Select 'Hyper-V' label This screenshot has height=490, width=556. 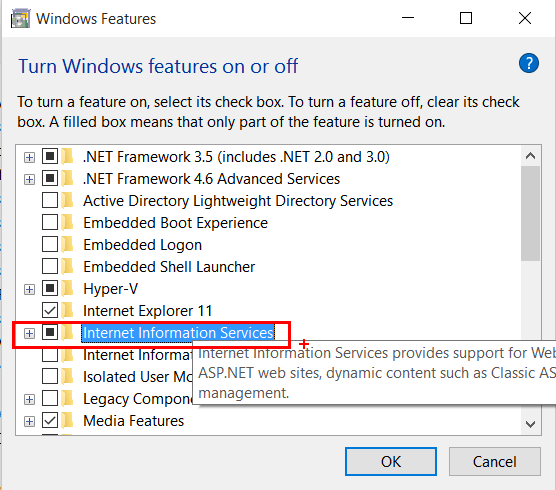110,289
